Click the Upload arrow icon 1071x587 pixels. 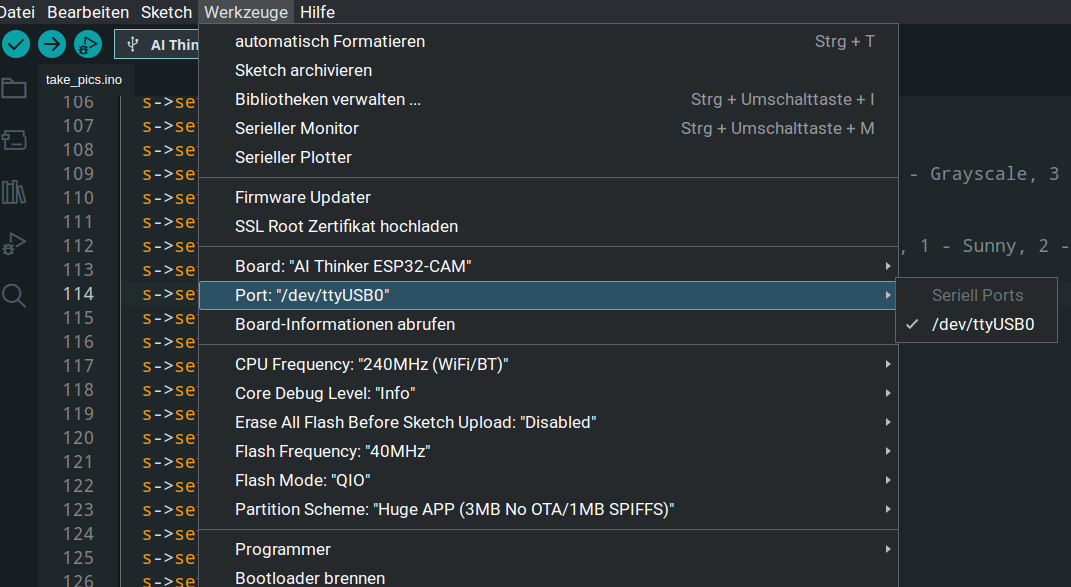point(52,44)
